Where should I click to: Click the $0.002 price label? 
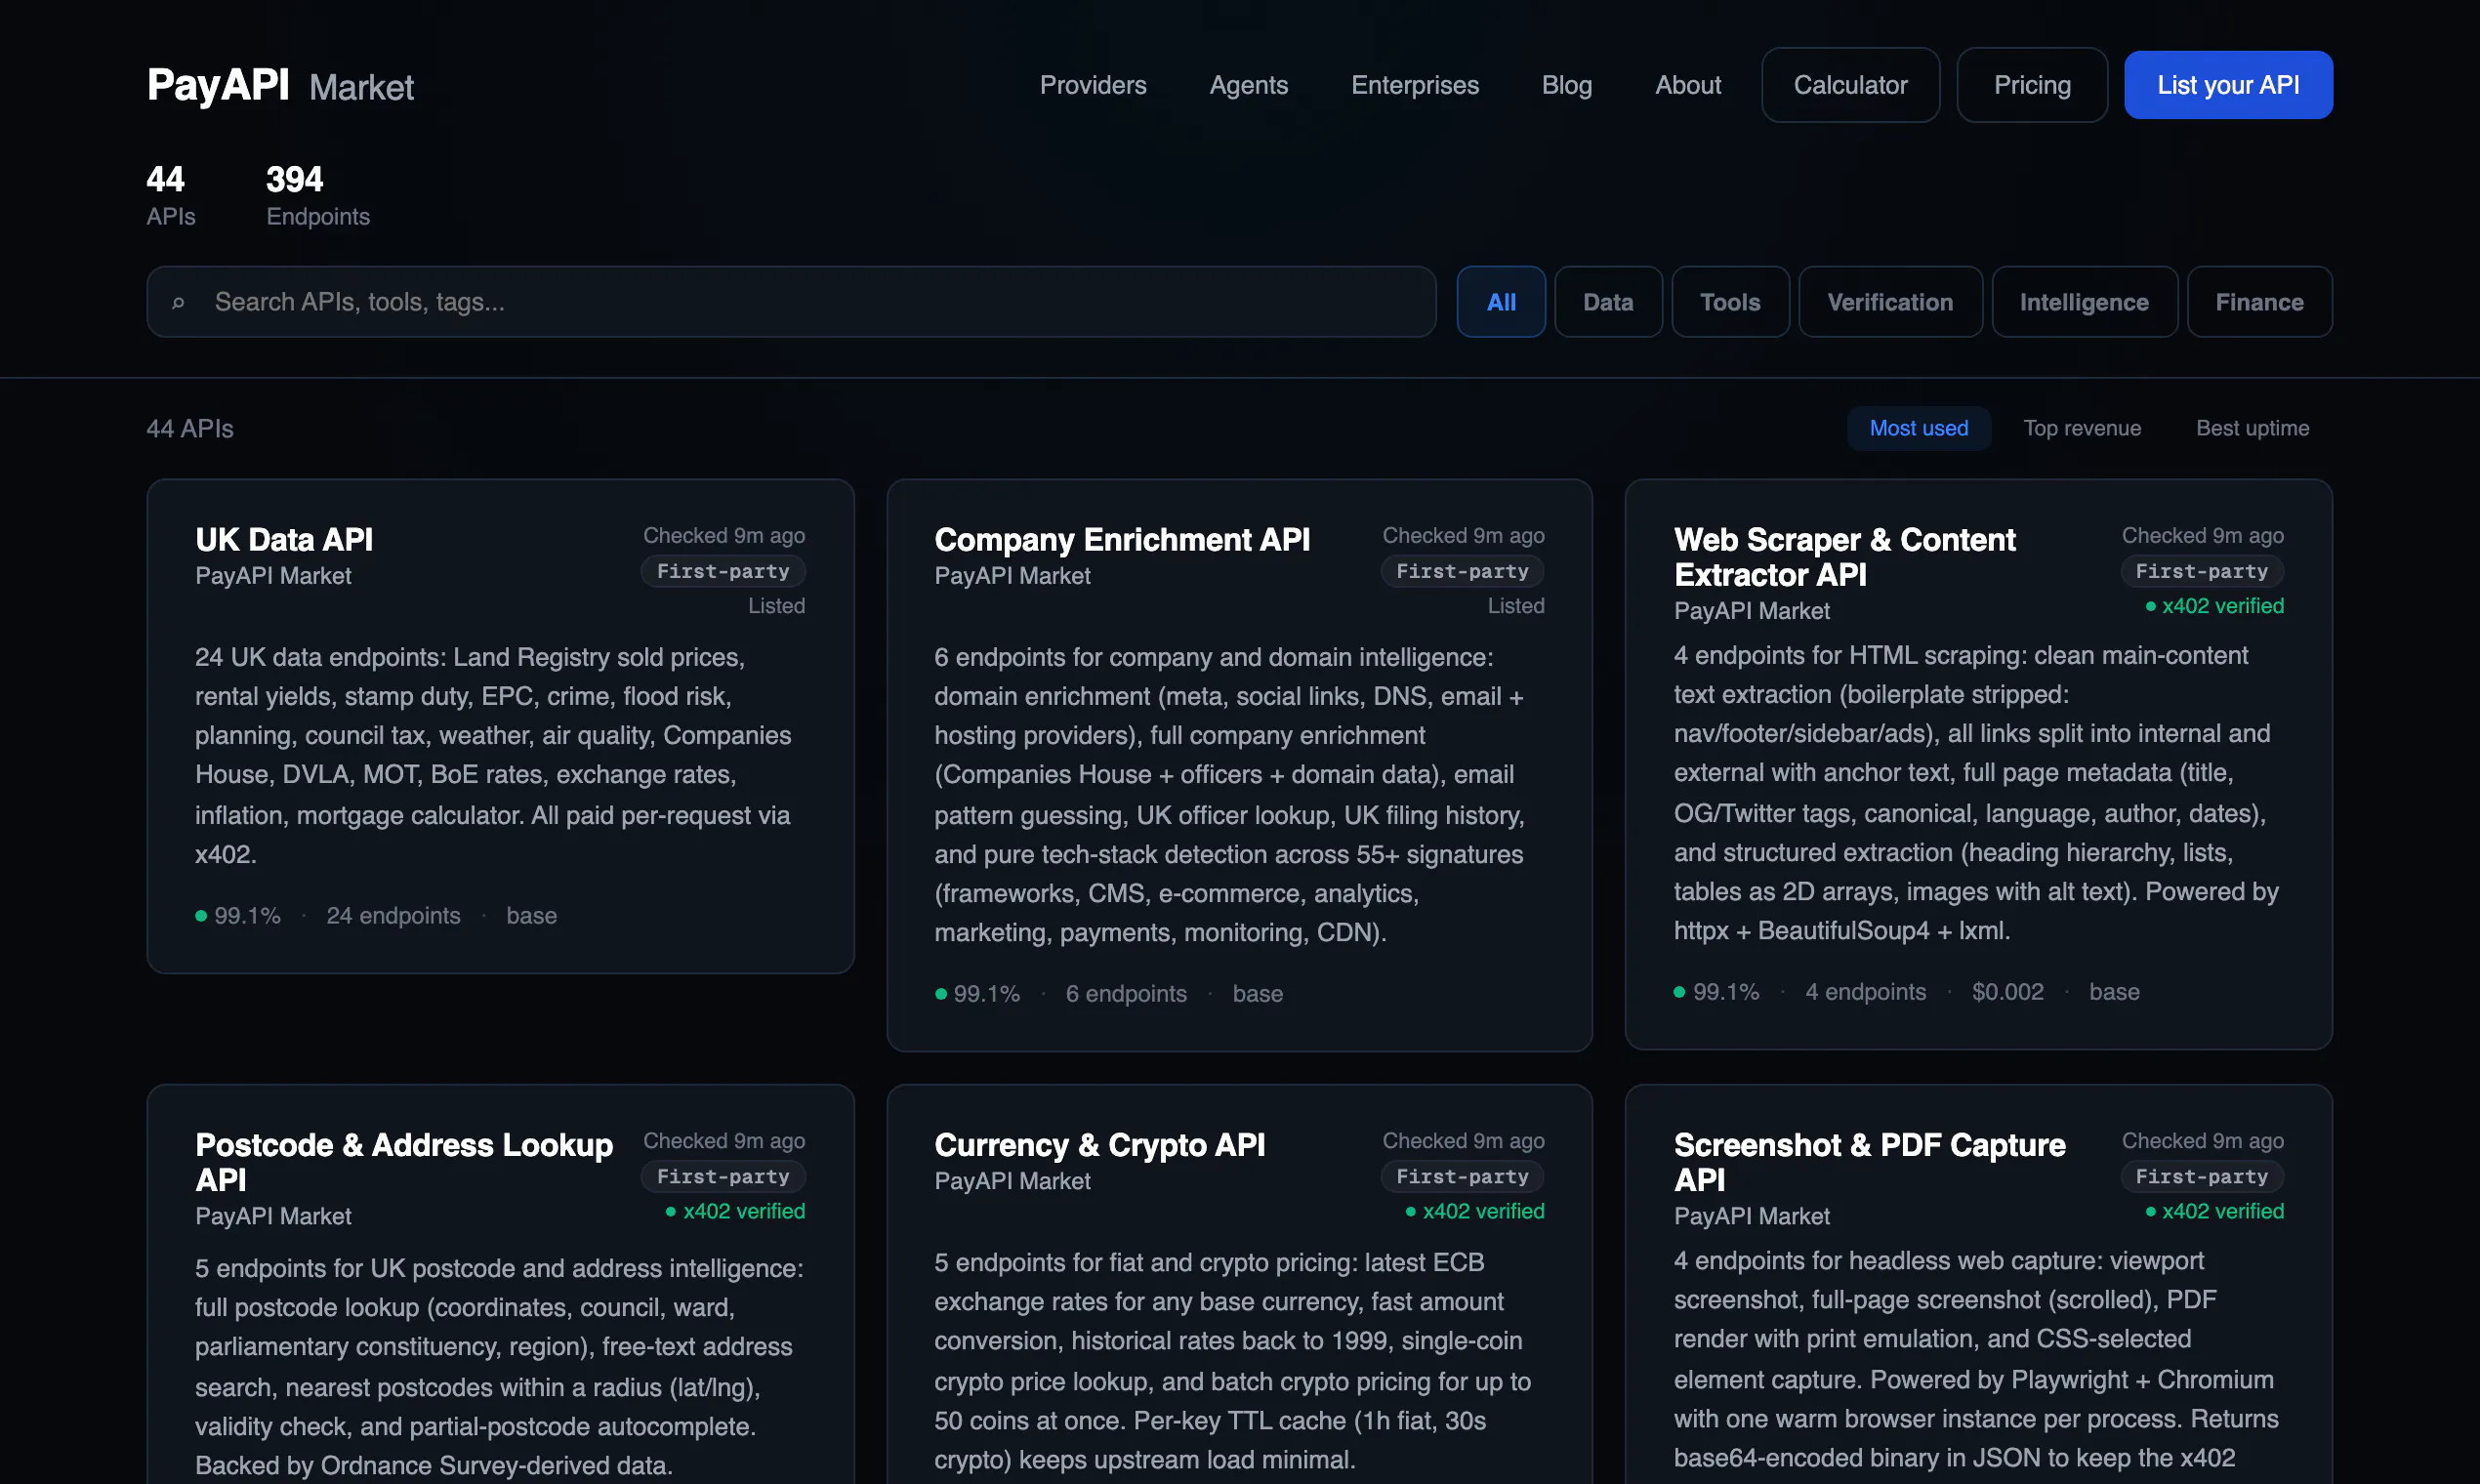point(2007,992)
